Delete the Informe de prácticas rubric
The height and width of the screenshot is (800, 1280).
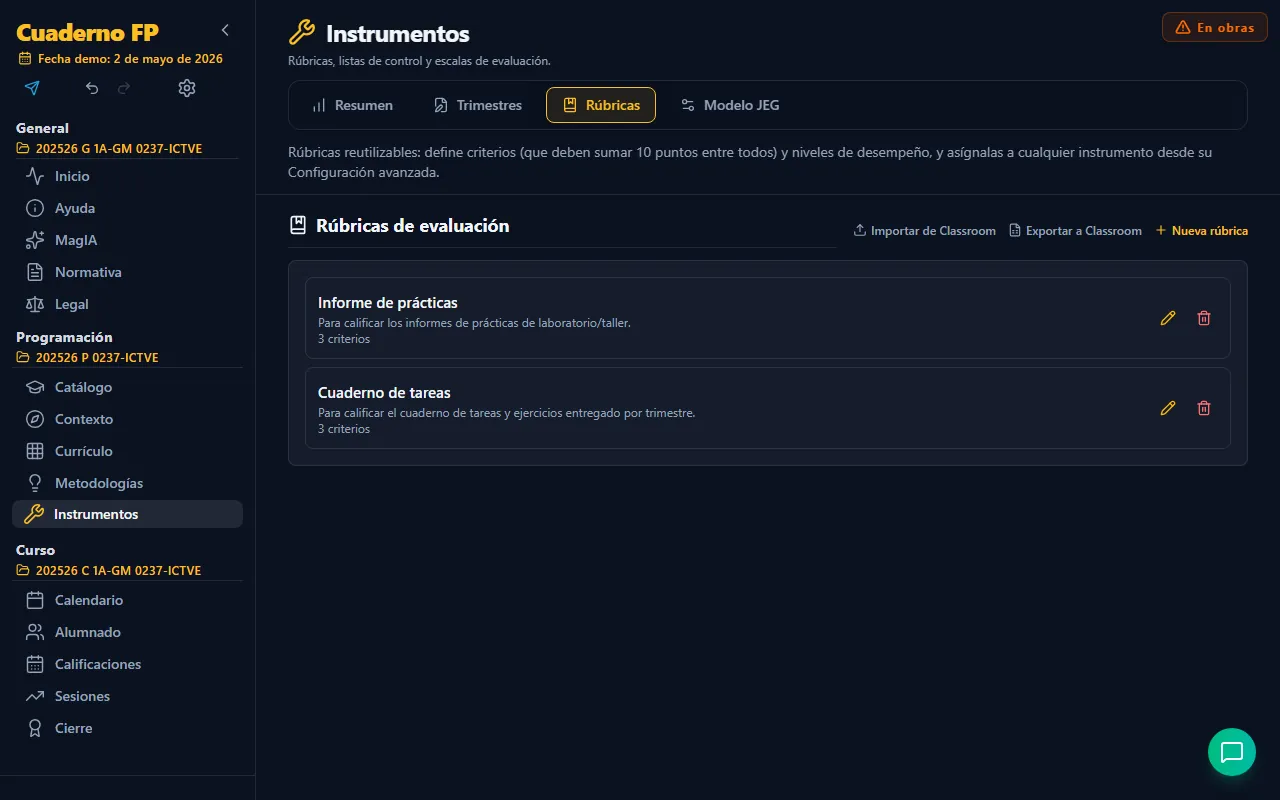[x=1204, y=318]
